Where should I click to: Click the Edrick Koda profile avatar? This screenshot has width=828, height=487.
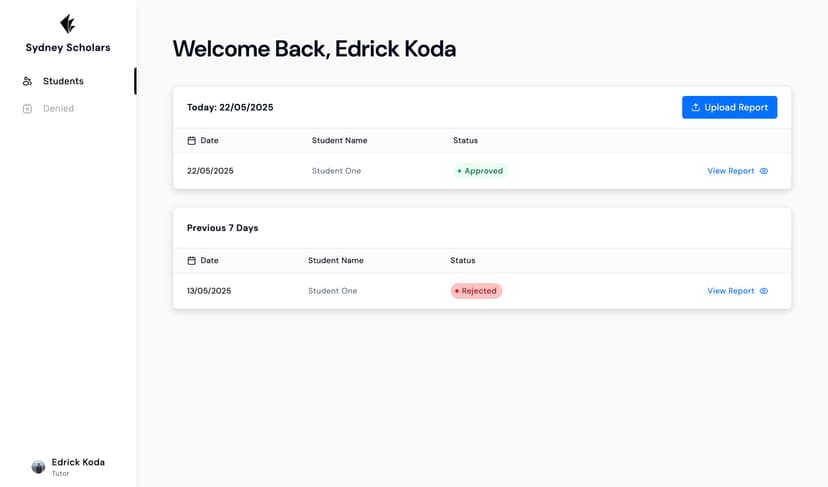click(38, 466)
